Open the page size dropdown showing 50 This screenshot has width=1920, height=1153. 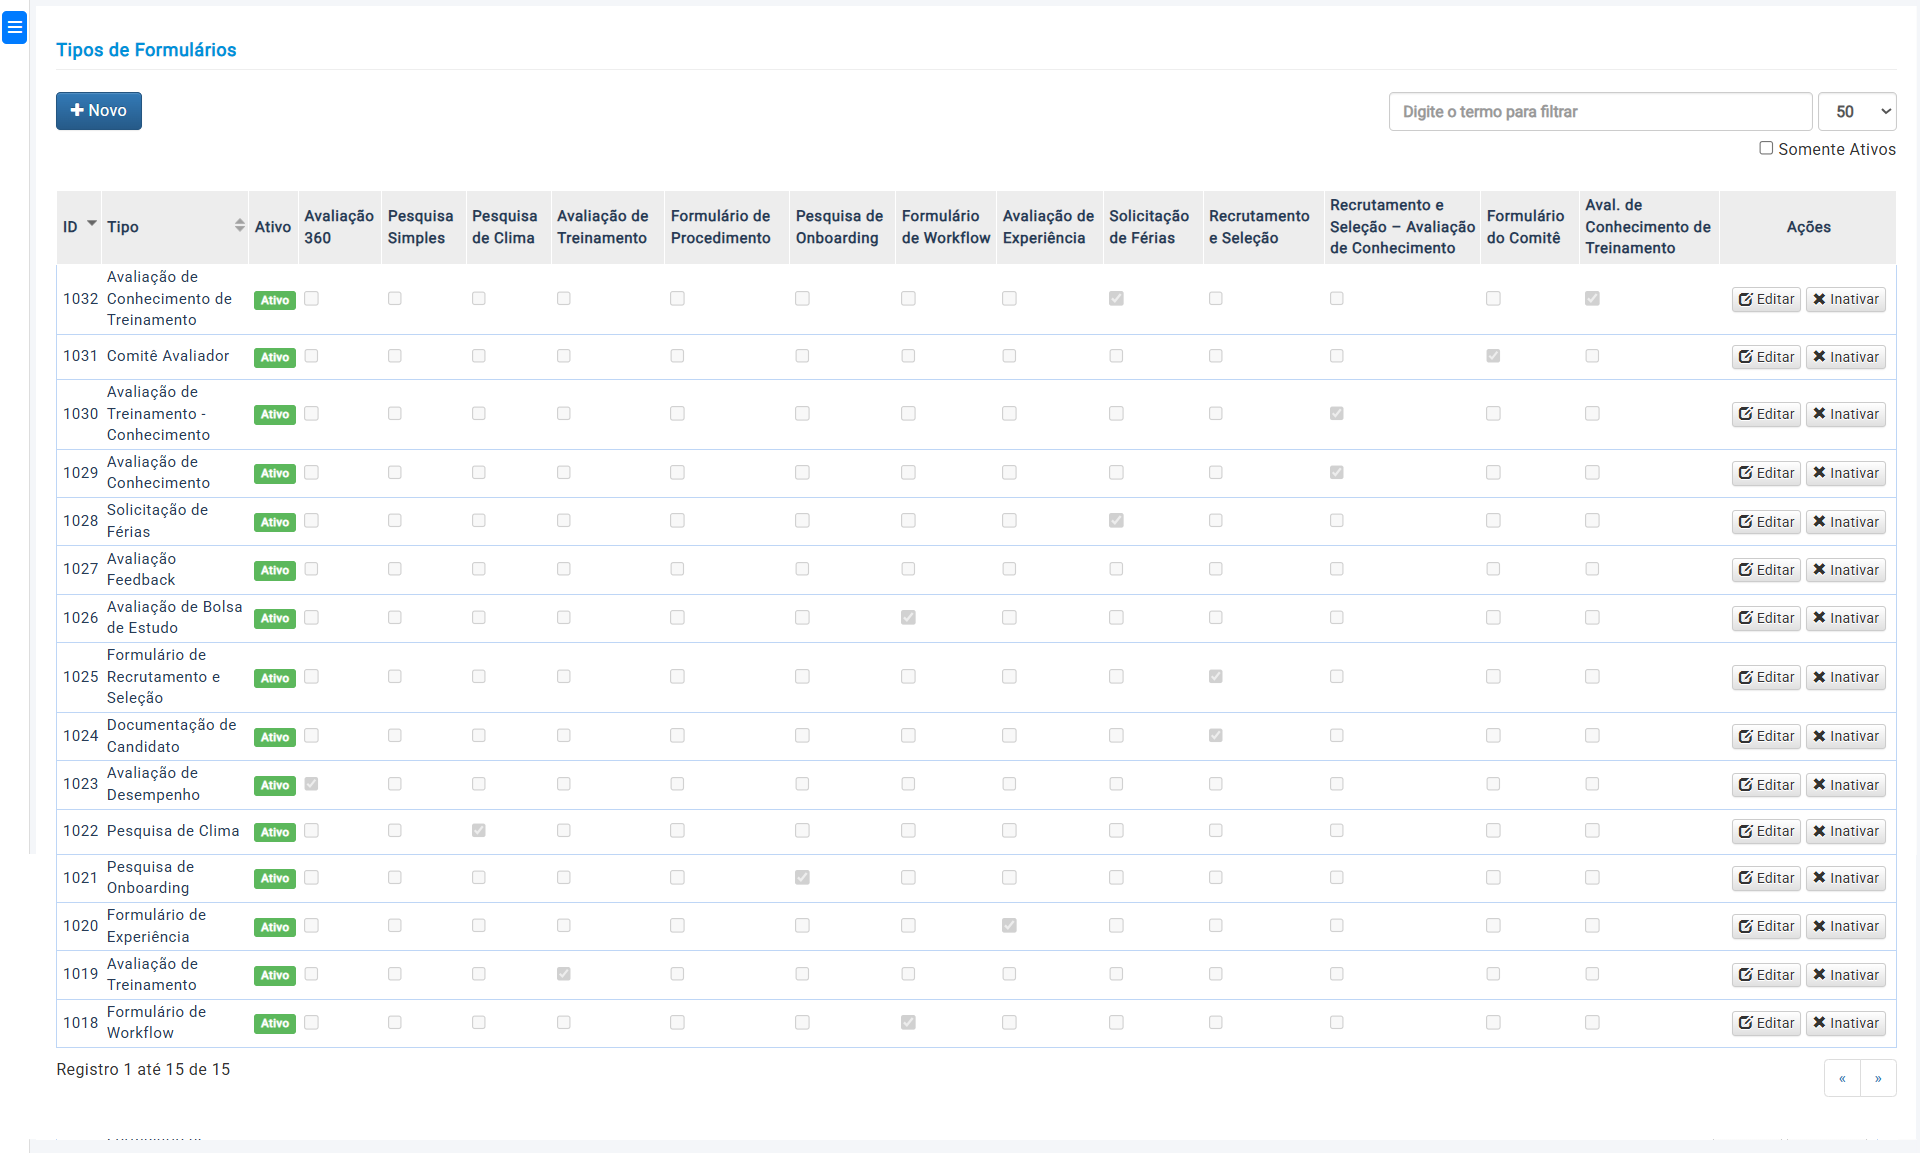(x=1856, y=112)
